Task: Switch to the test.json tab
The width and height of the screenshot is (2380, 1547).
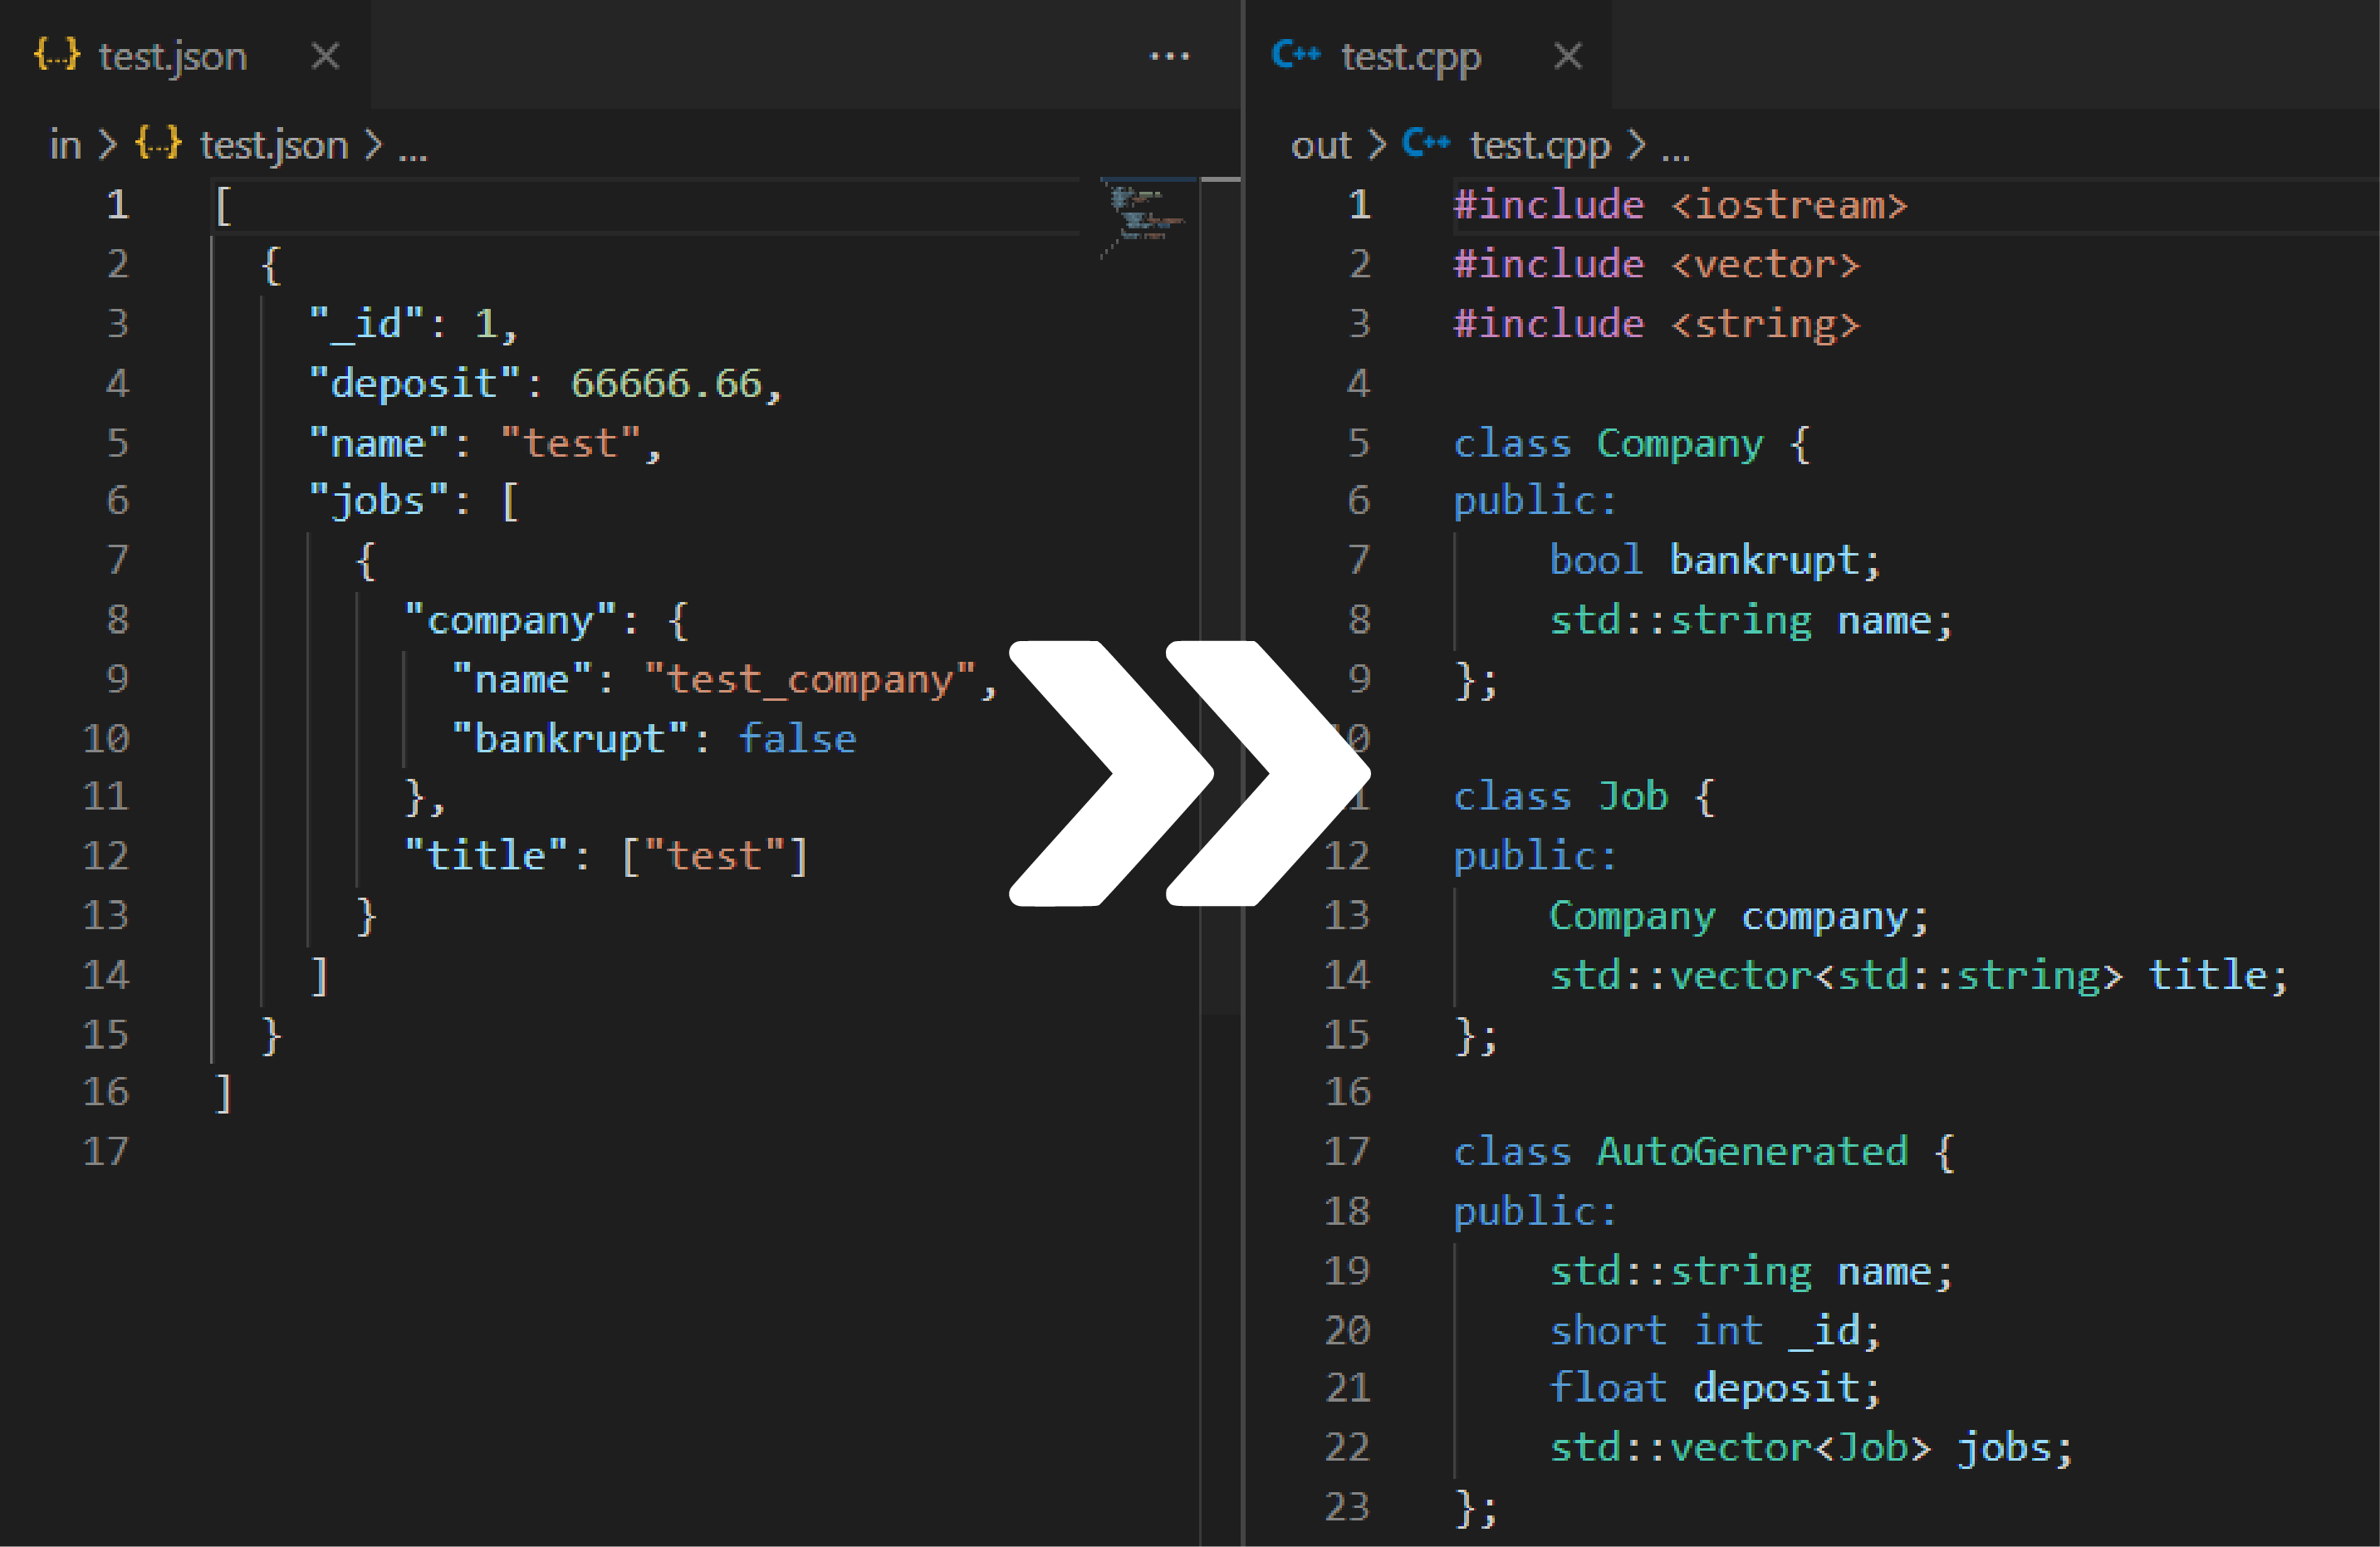Action: 172,57
